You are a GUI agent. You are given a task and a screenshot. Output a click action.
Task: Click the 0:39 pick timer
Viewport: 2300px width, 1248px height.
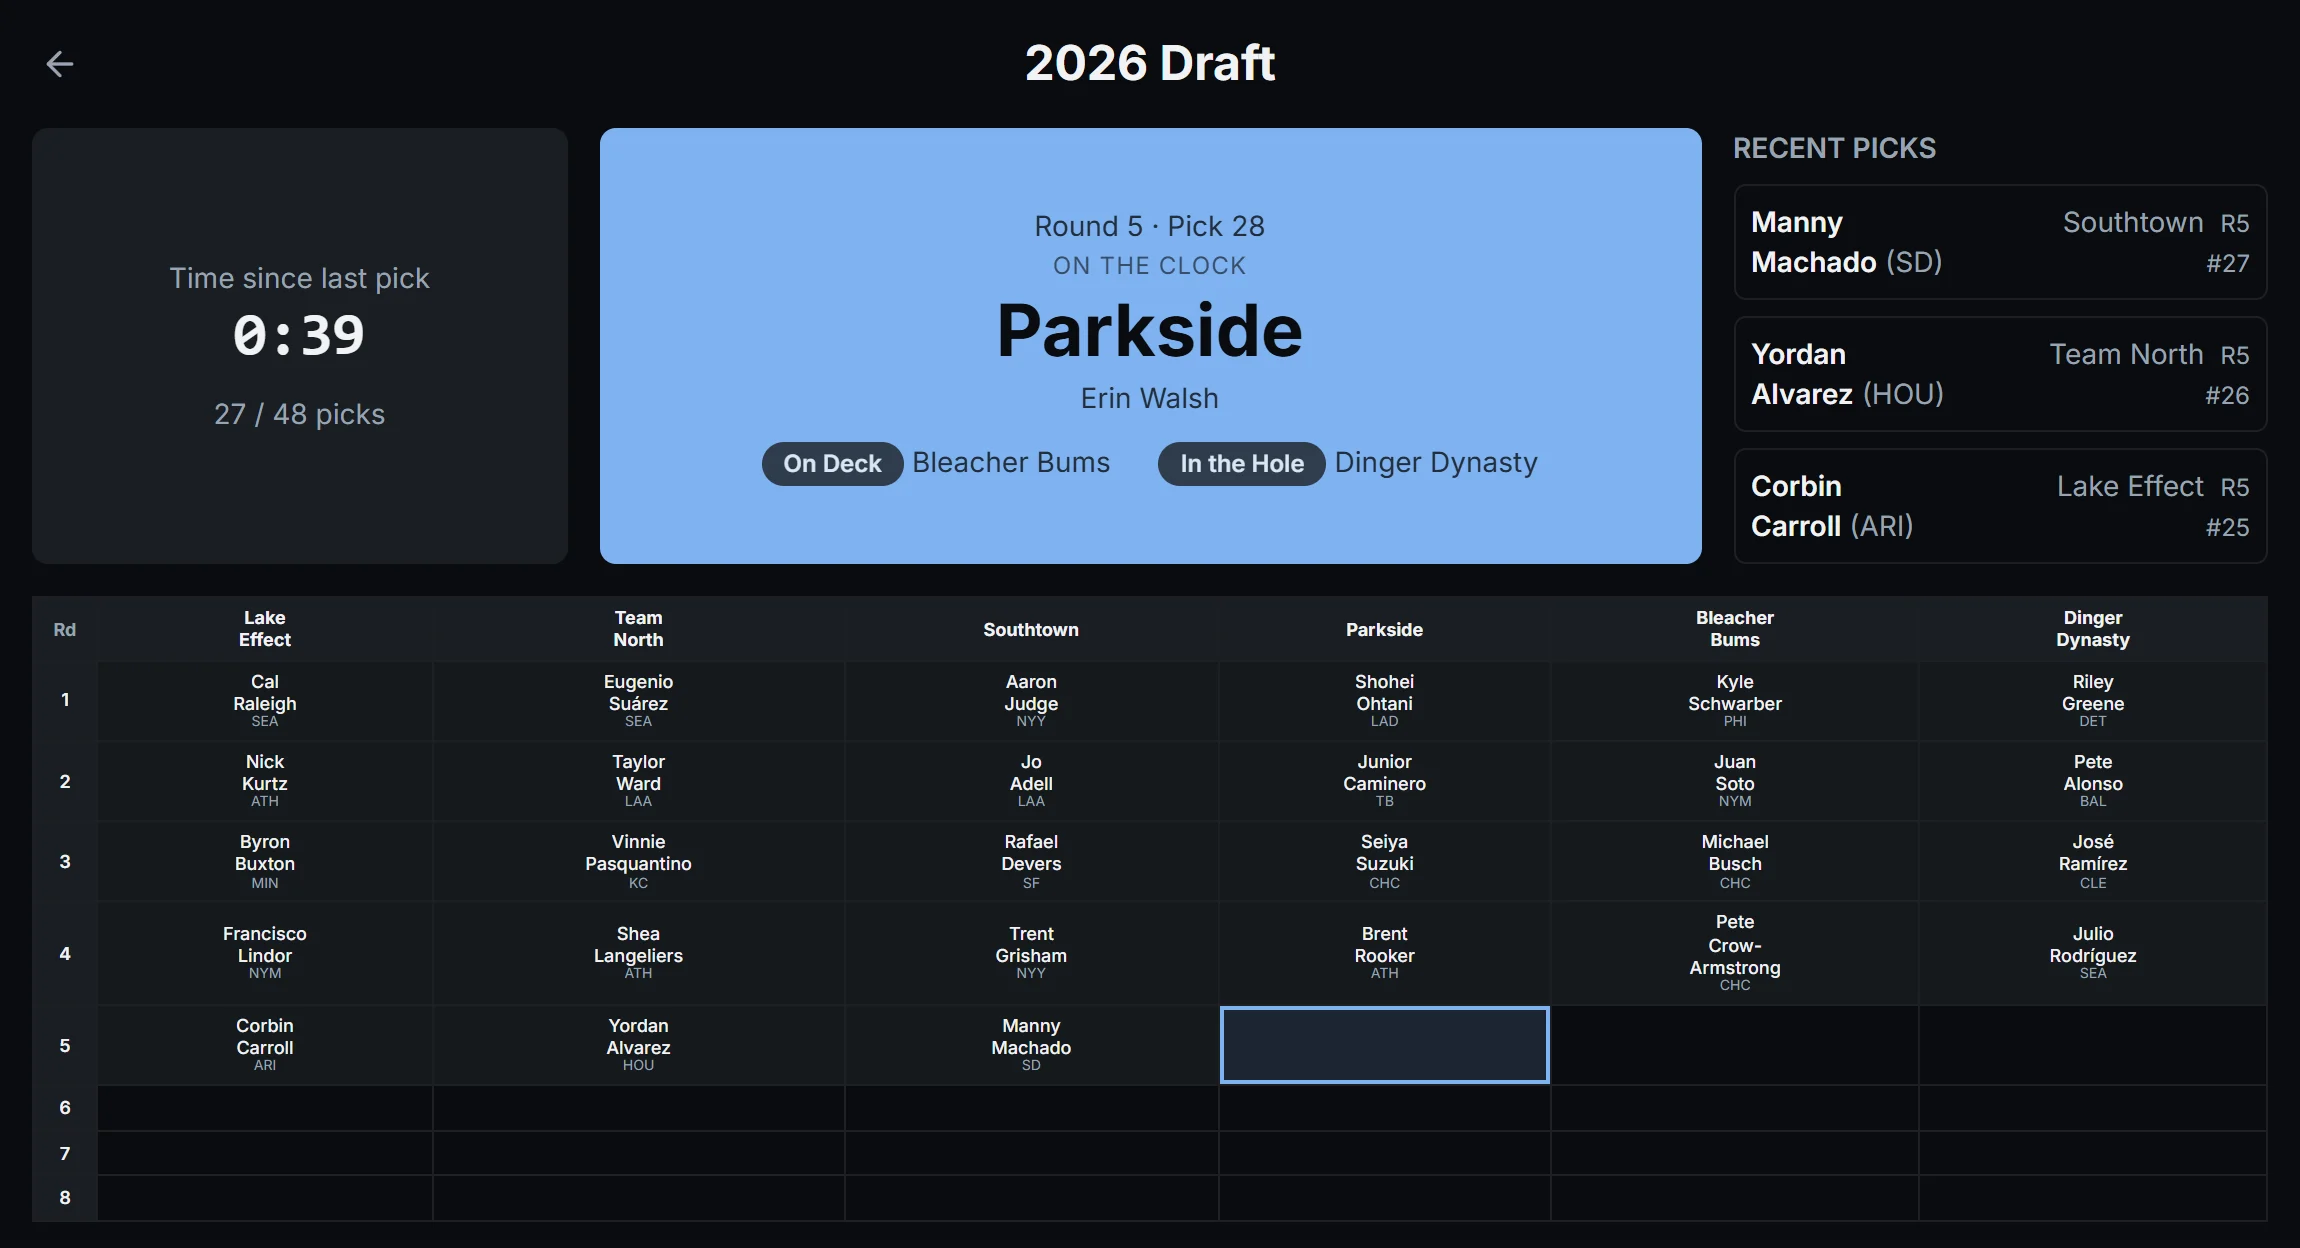pos(299,336)
